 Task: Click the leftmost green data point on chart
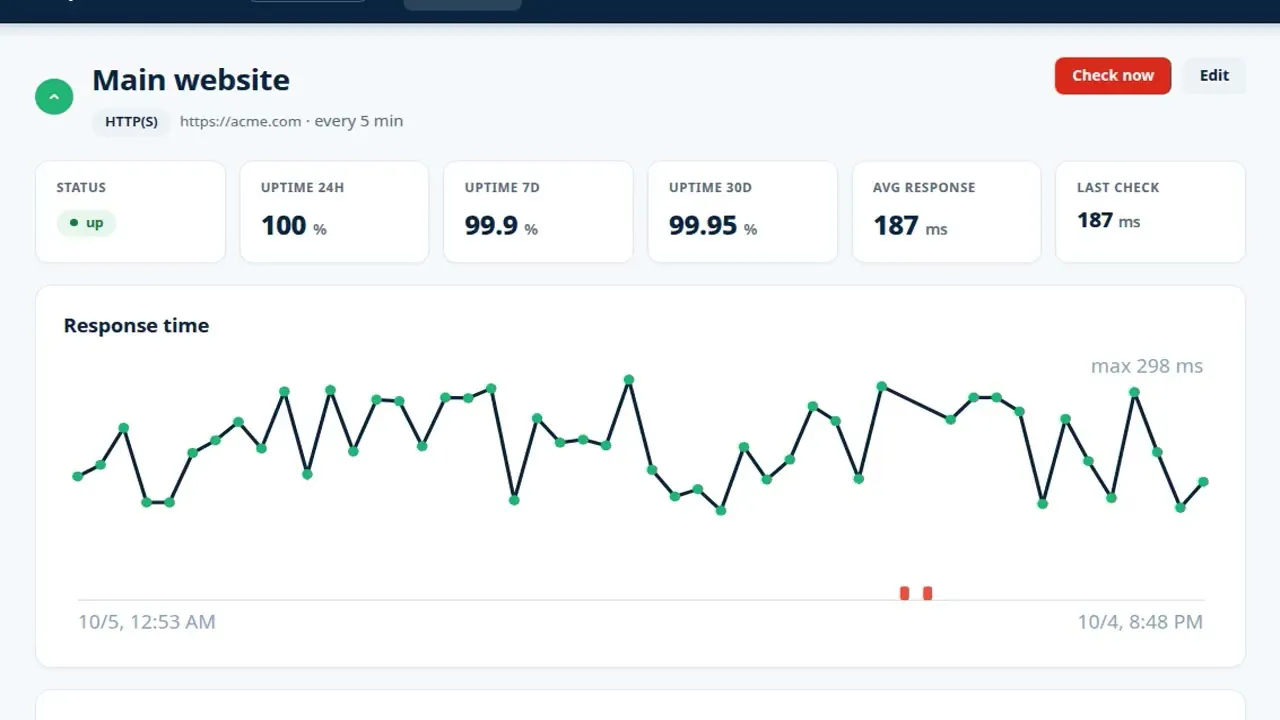coord(78,476)
